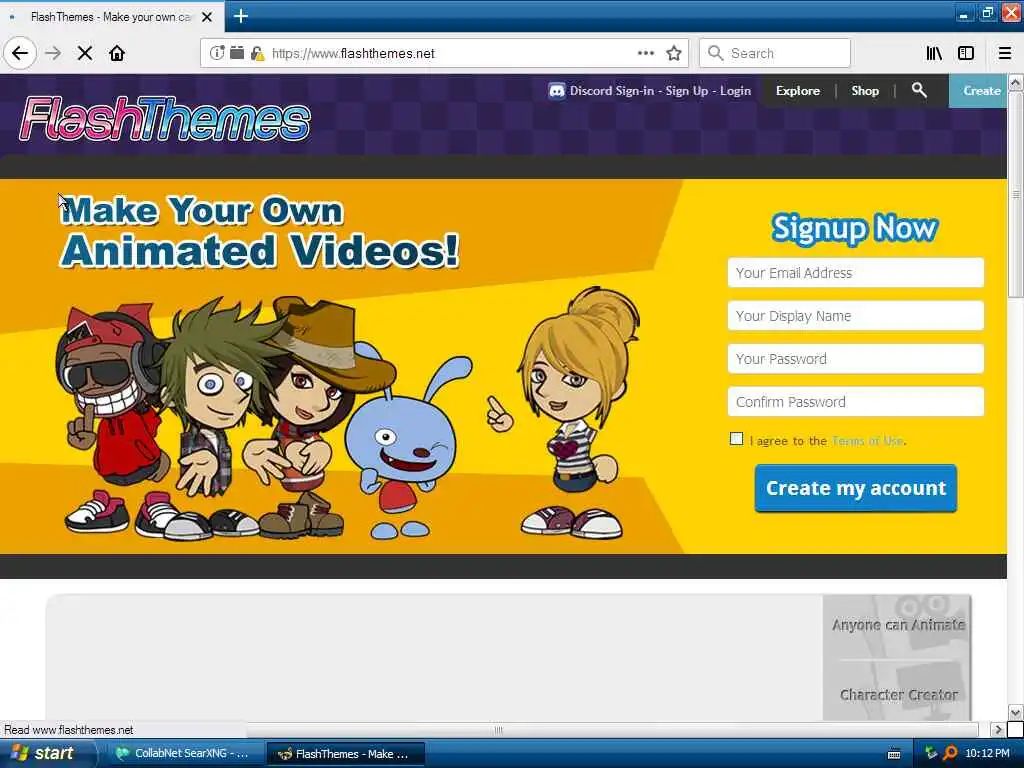The width and height of the screenshot is (1024, 768).
Task: Click the taskbar clock showing 10:12 PM
Action: point(987,754)
